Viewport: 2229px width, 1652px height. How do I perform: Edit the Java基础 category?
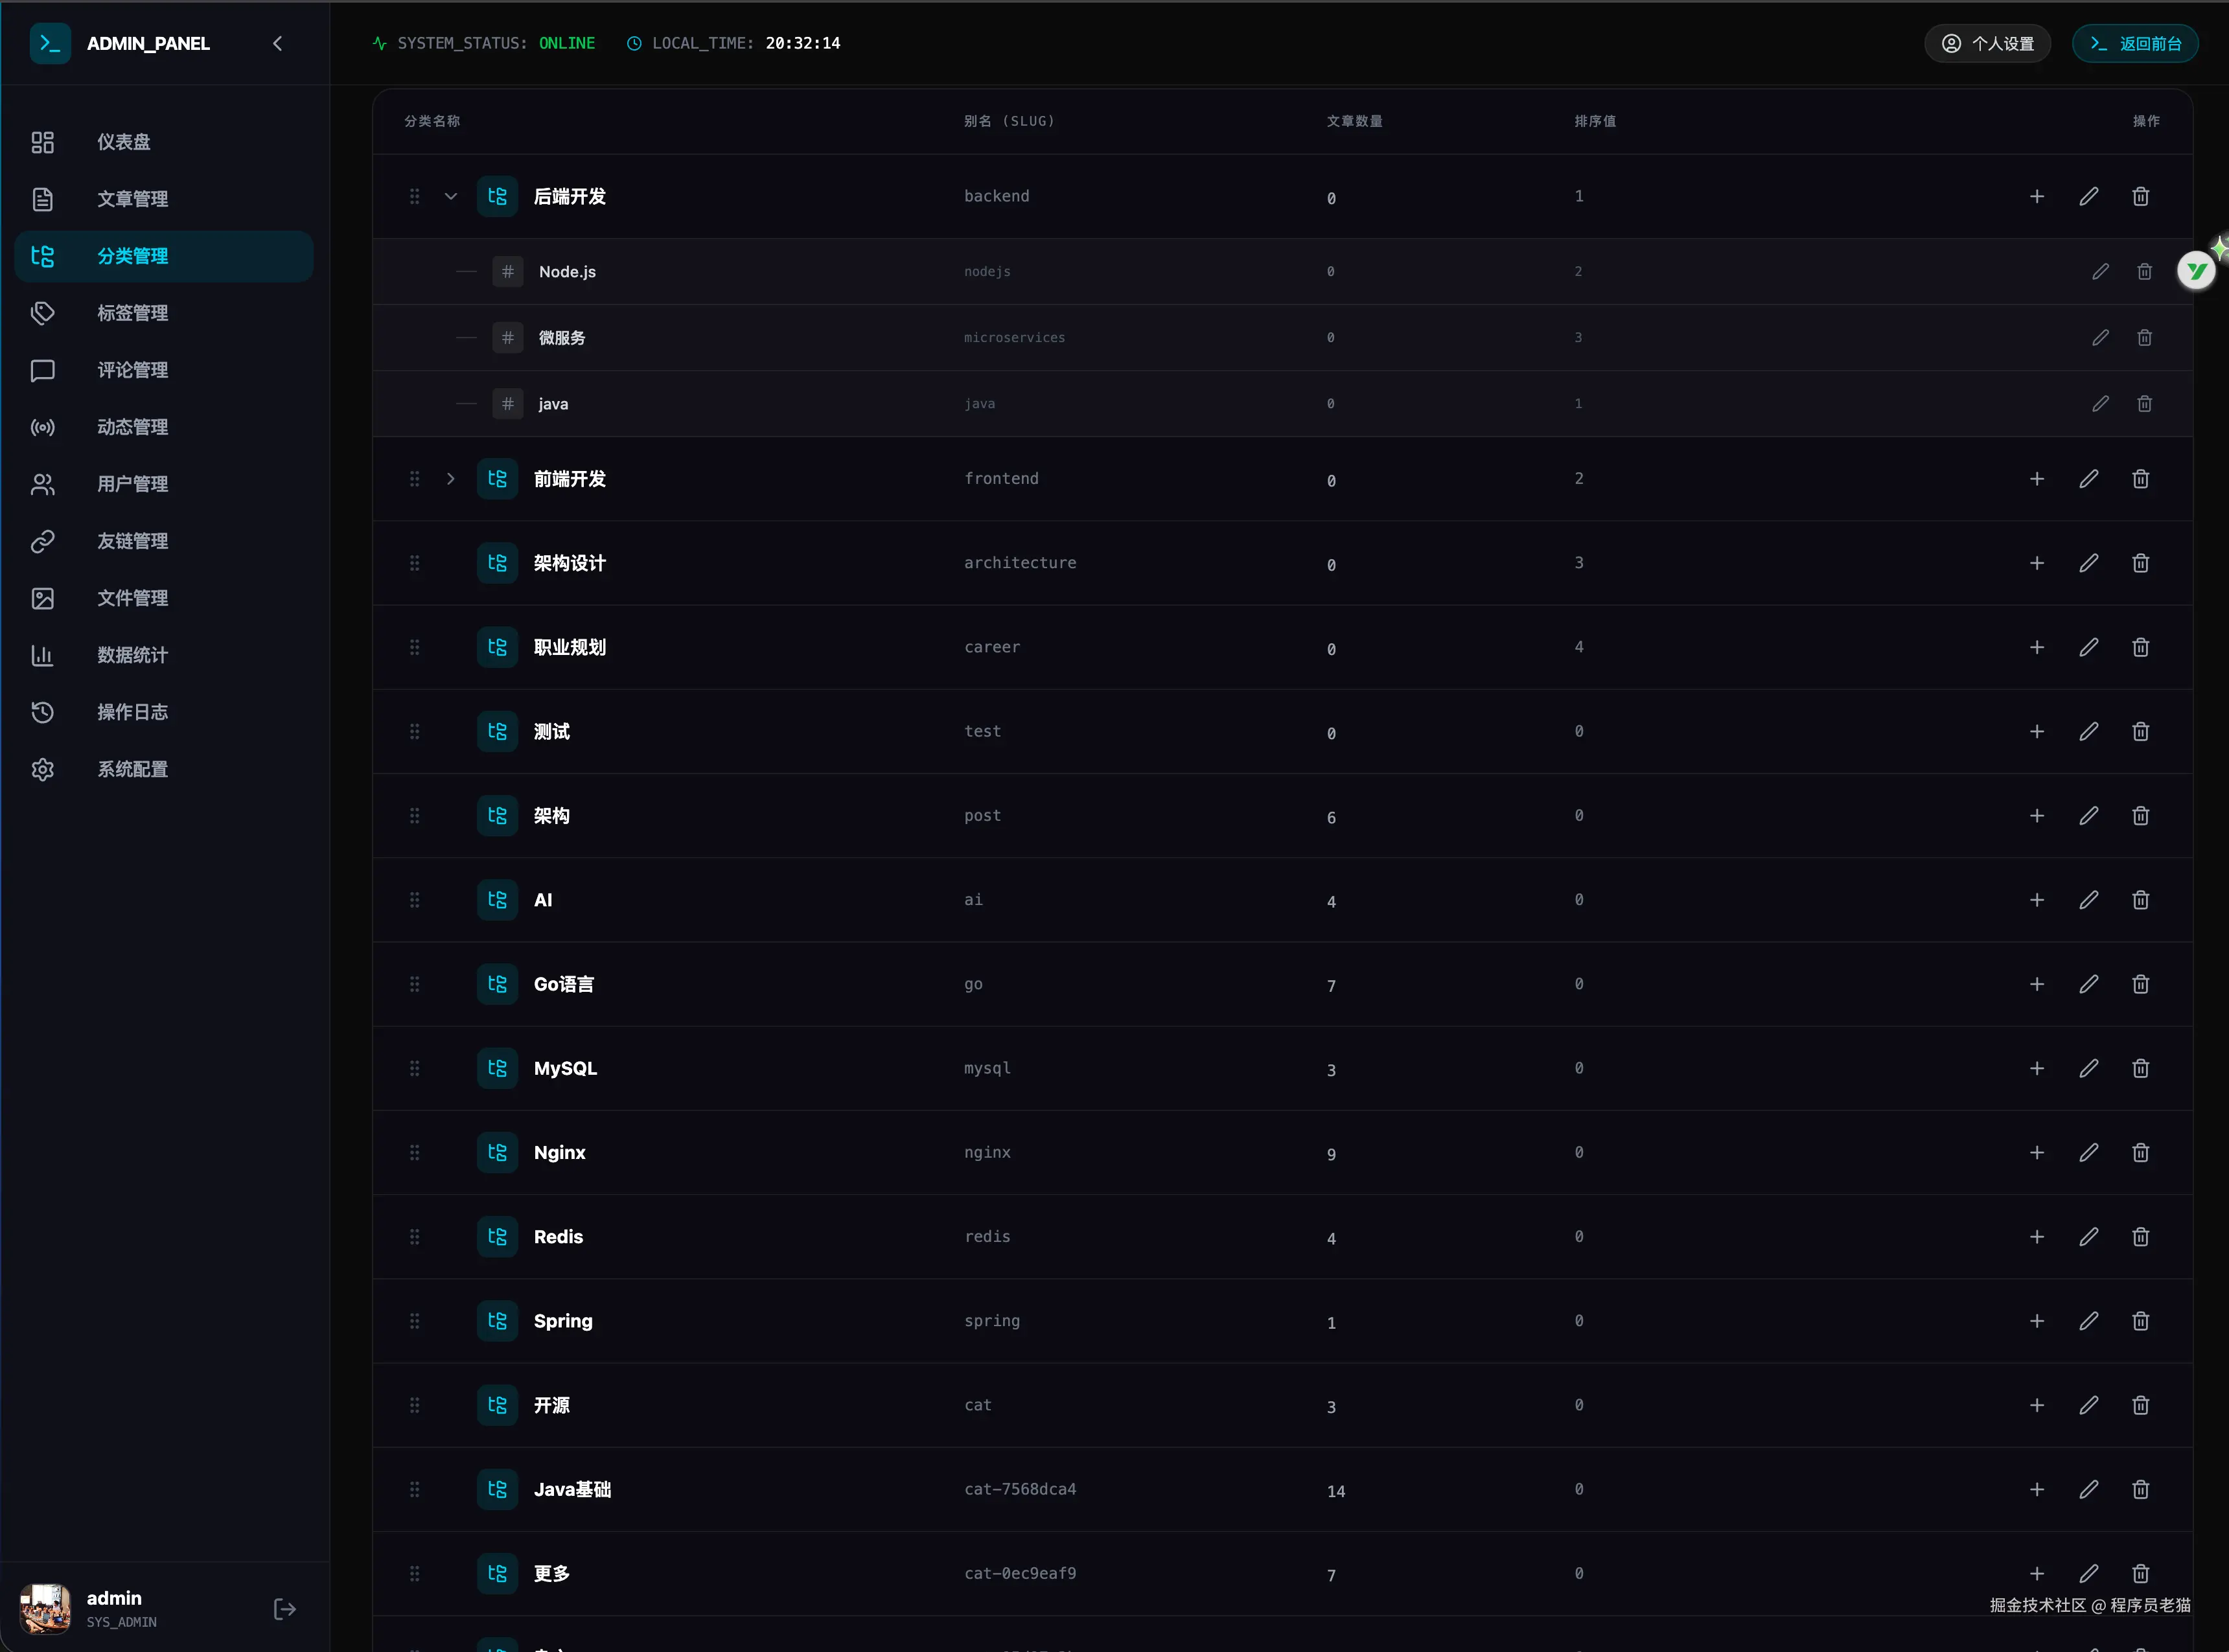(2089, 1489)
